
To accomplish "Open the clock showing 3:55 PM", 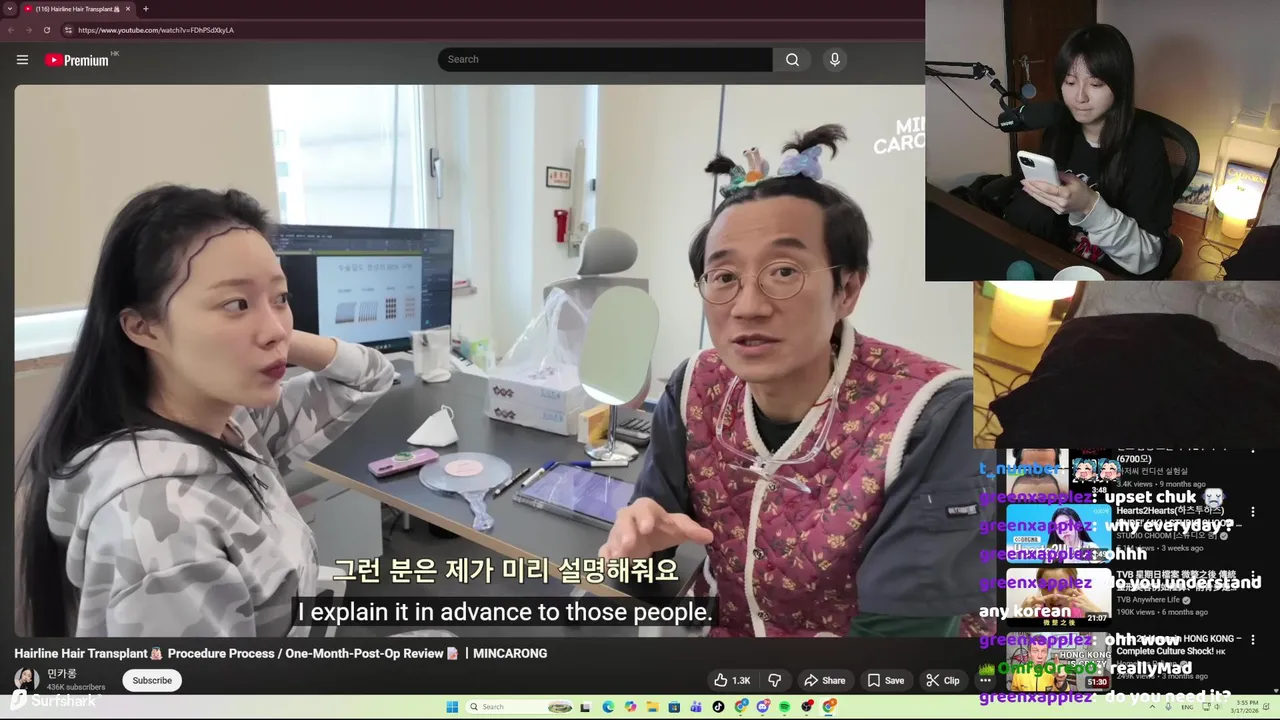I will click(1246, 707).
